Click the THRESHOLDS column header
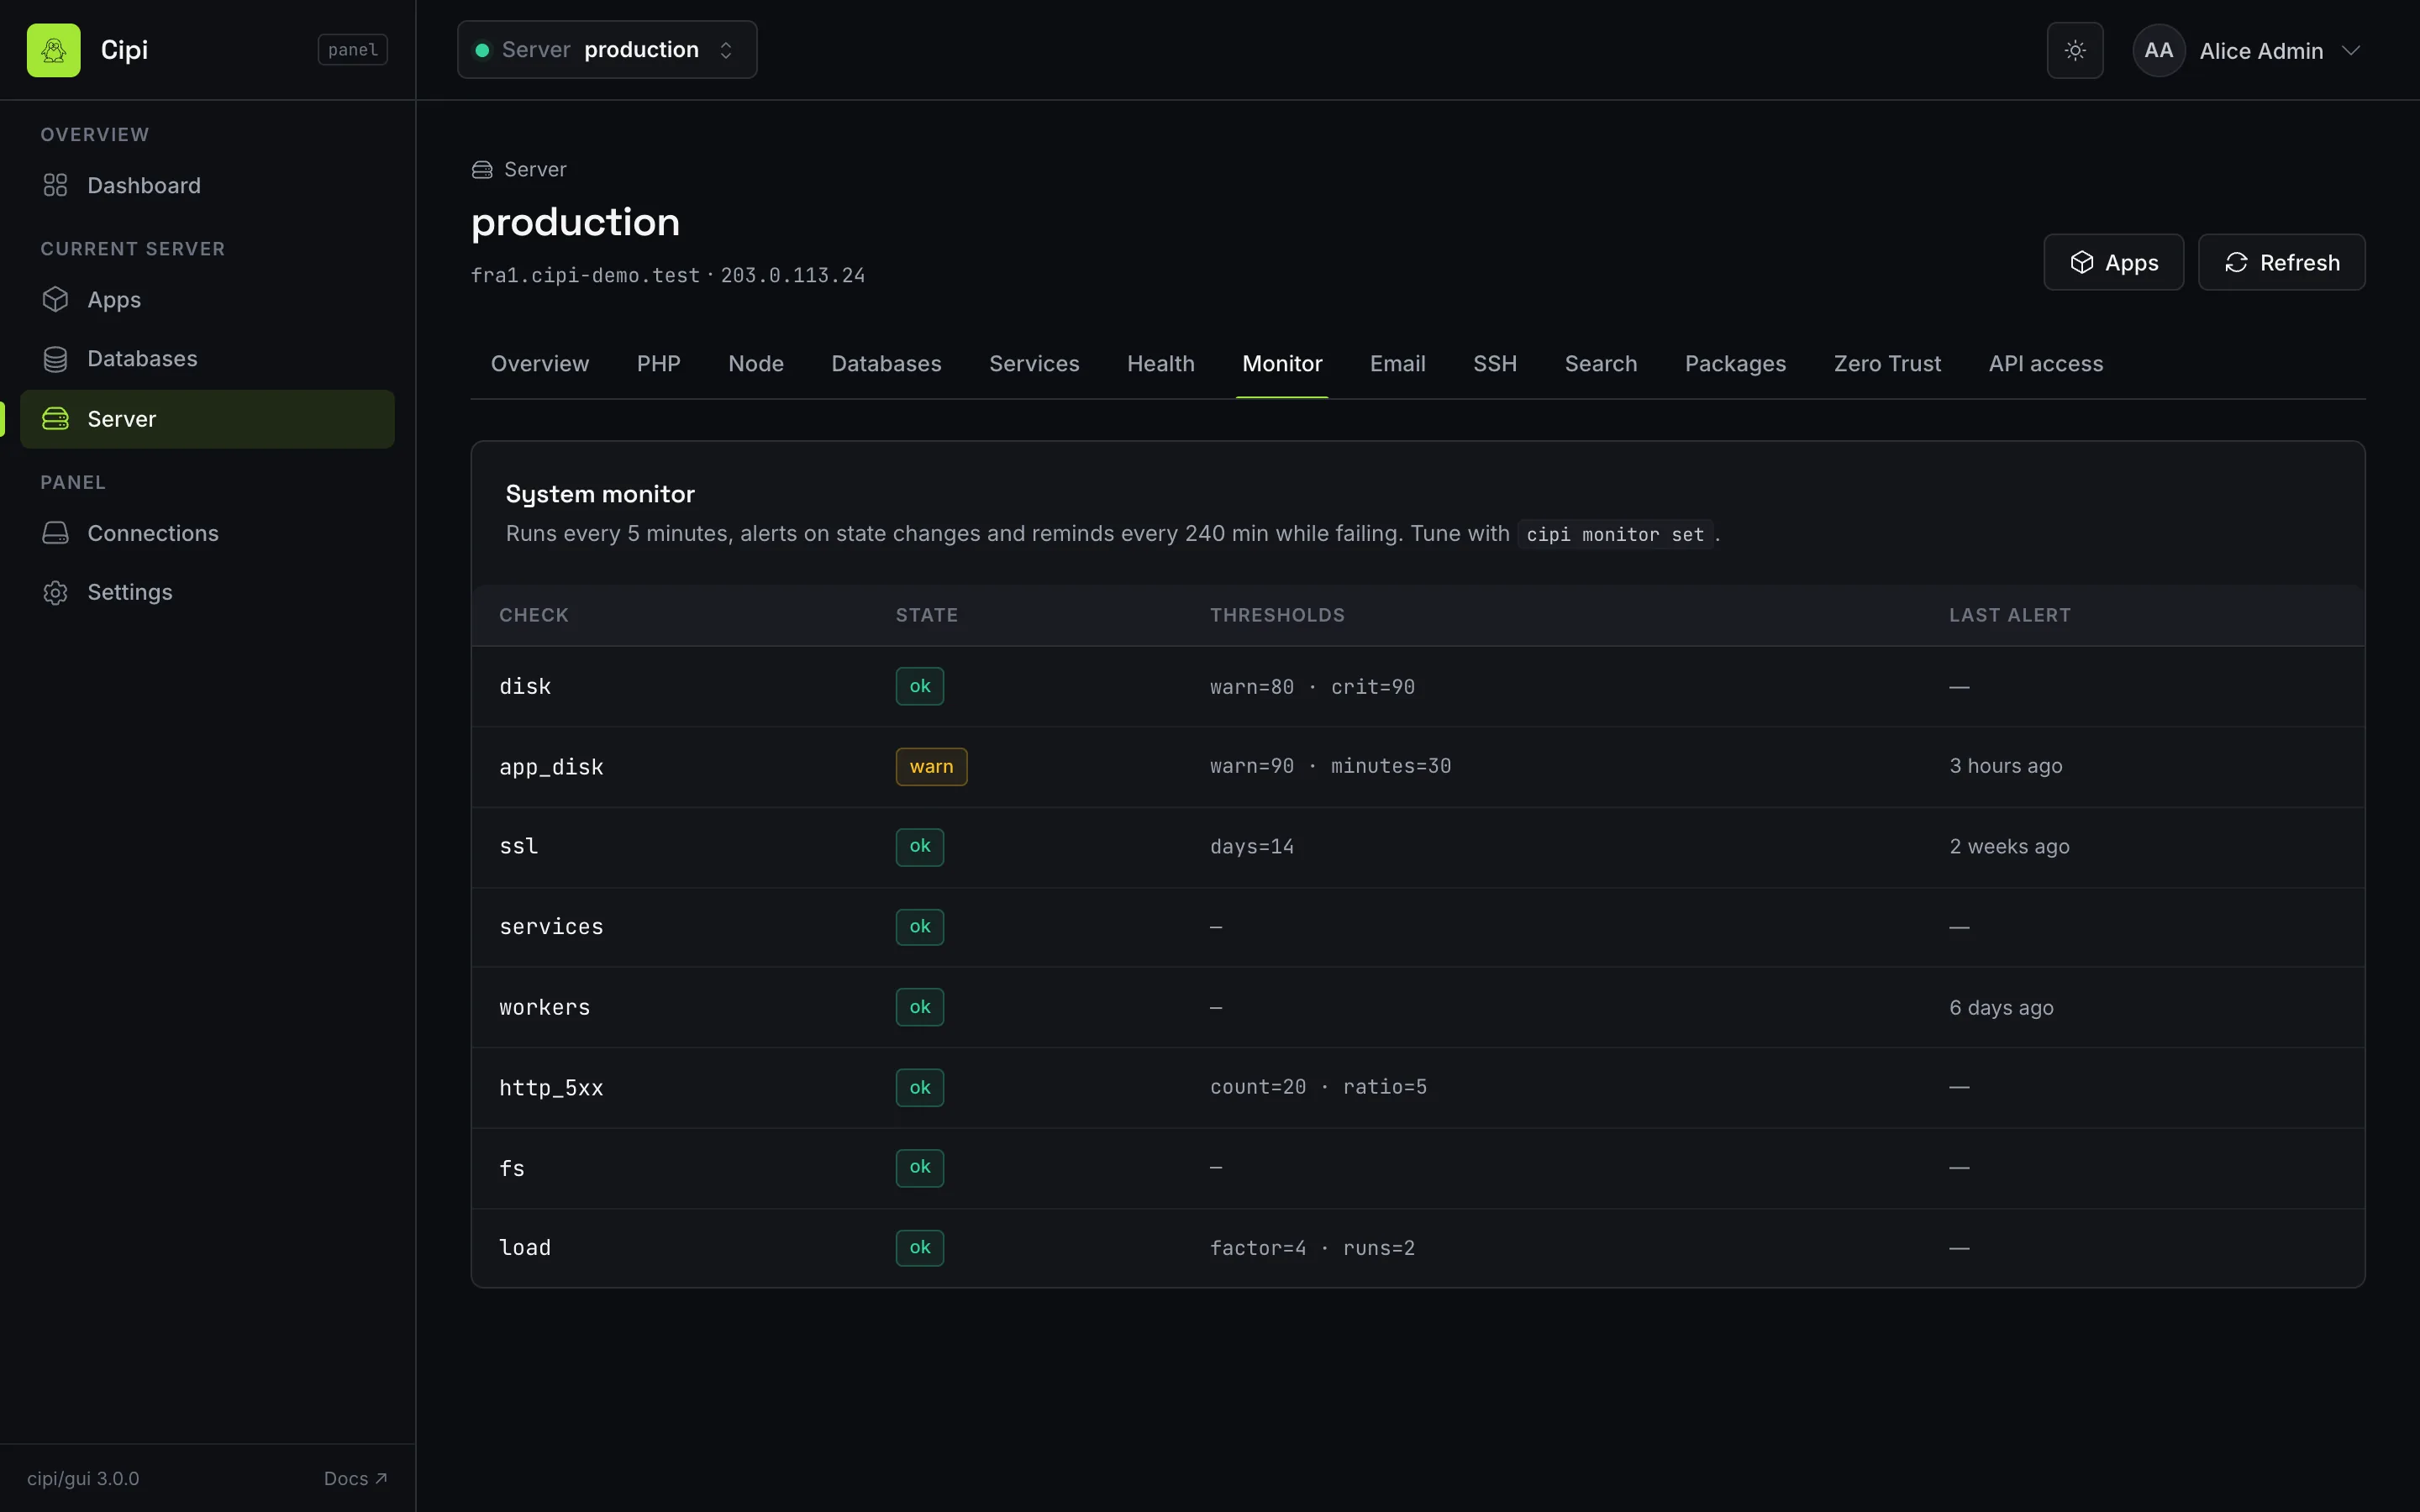2420x1512 pixels. tap(1277, 615)
